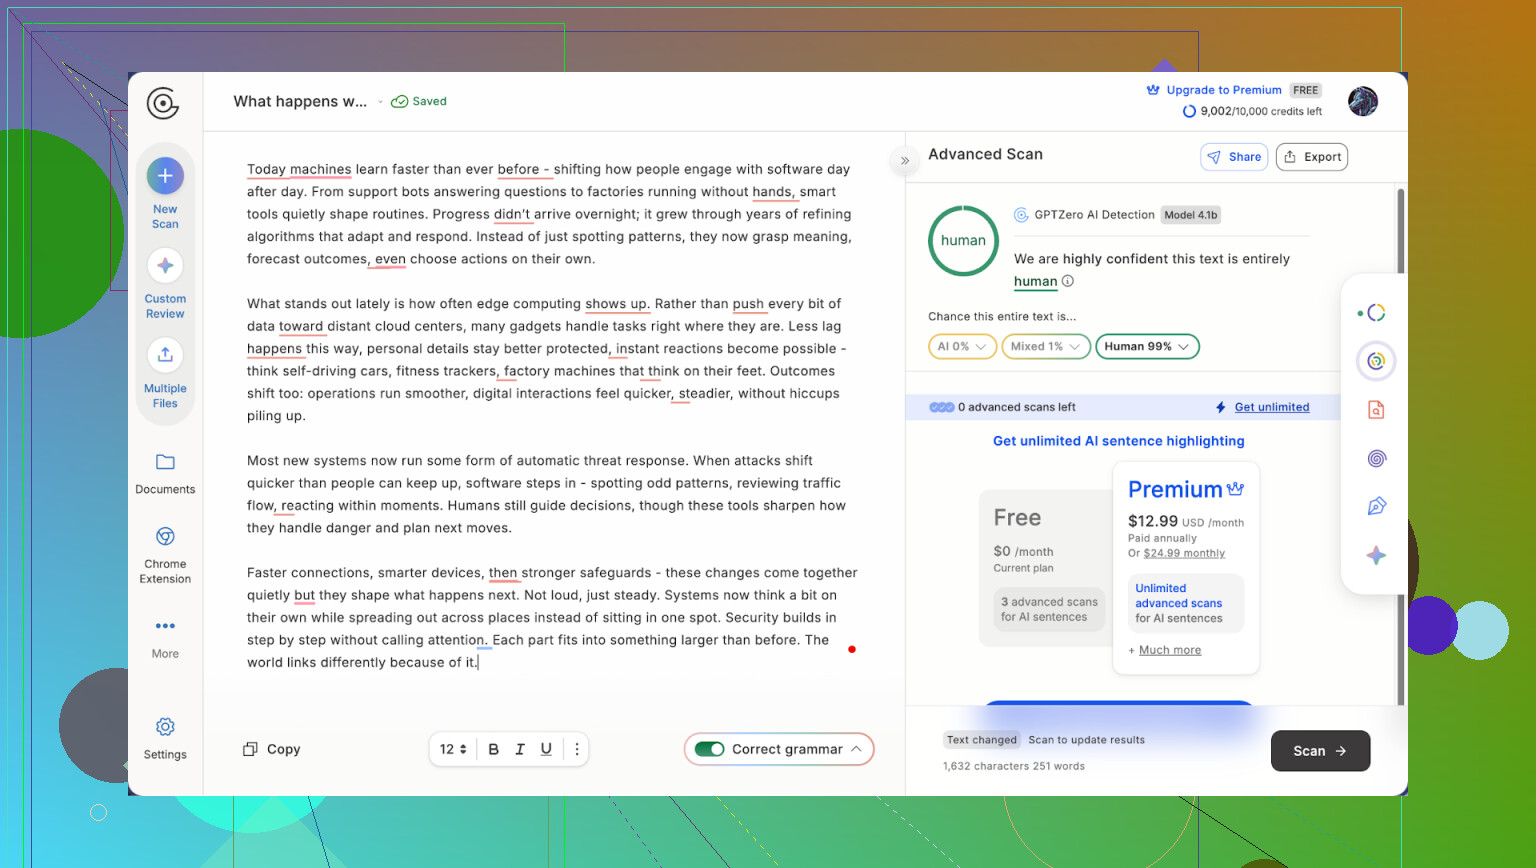The image size is (1536, 868).
Task: Click the GPTZero logo icon
Action: (162, 103)
